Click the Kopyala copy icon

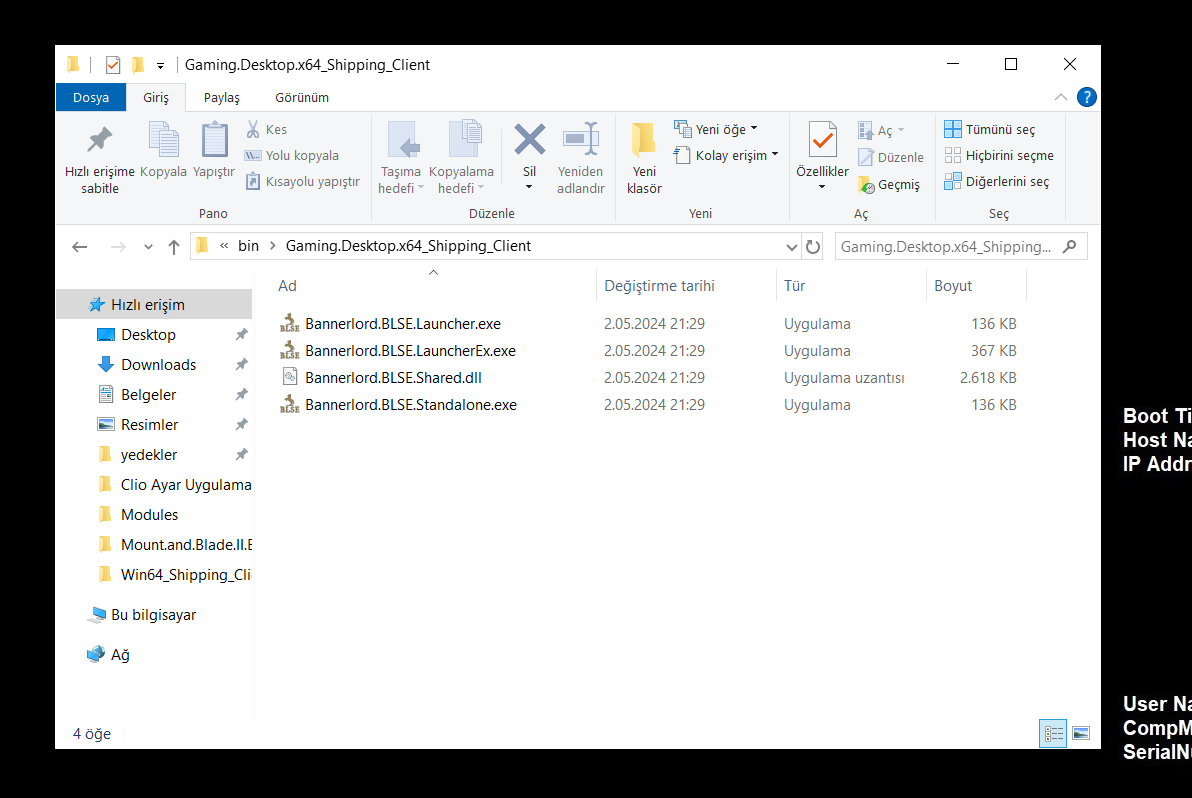coord(163,140)
